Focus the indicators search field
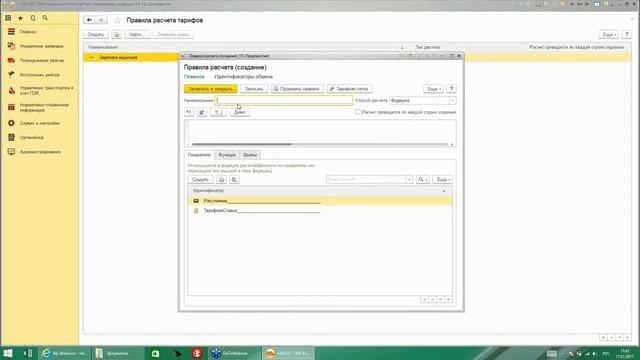The image size is (640, 360). click(x=366, y=180)
